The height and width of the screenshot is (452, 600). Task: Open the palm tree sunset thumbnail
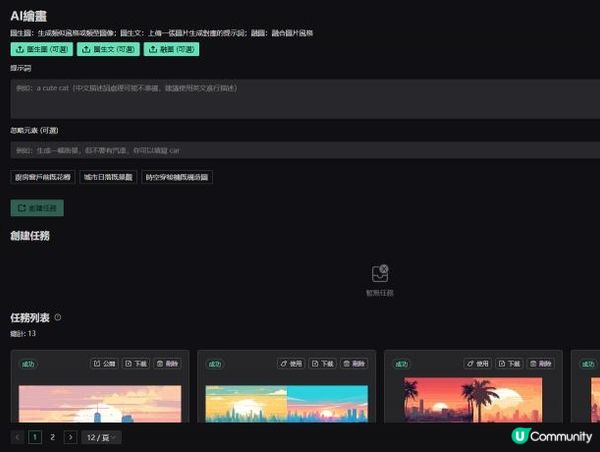pos(473,400)
